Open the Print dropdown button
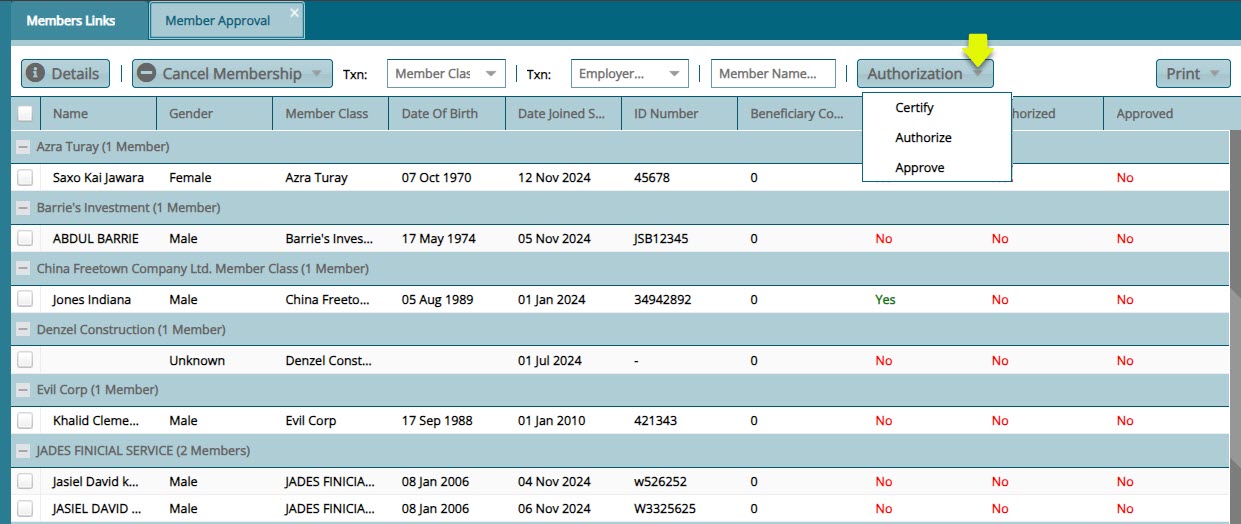The height and width of the screenshot is (524, 1241). [x=1193, y=73]
